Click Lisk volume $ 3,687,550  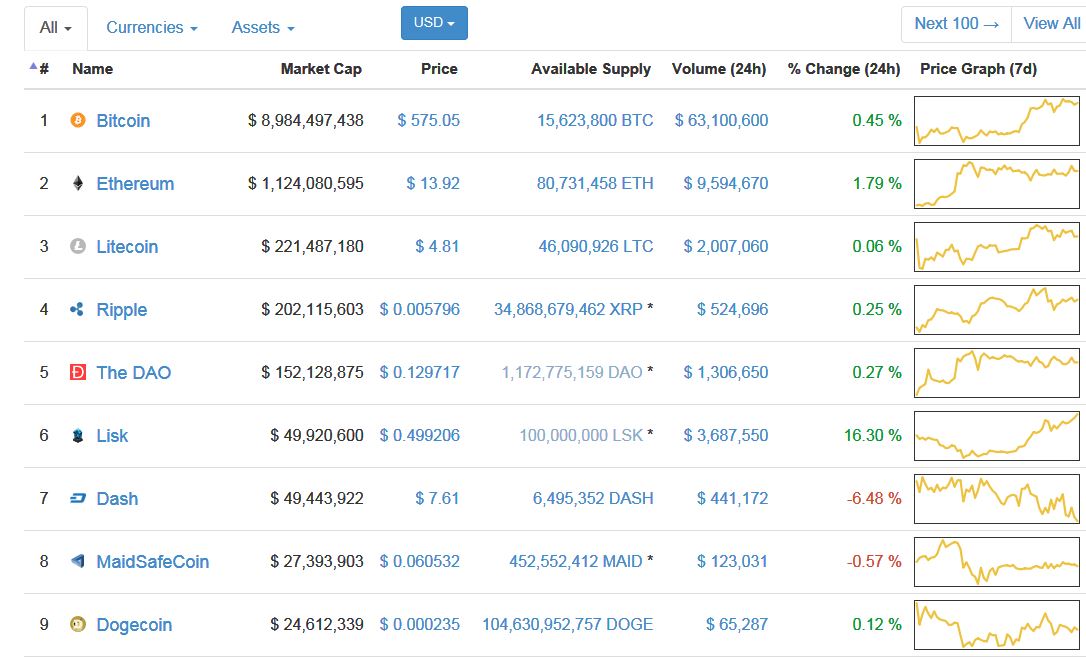[726, 436]
